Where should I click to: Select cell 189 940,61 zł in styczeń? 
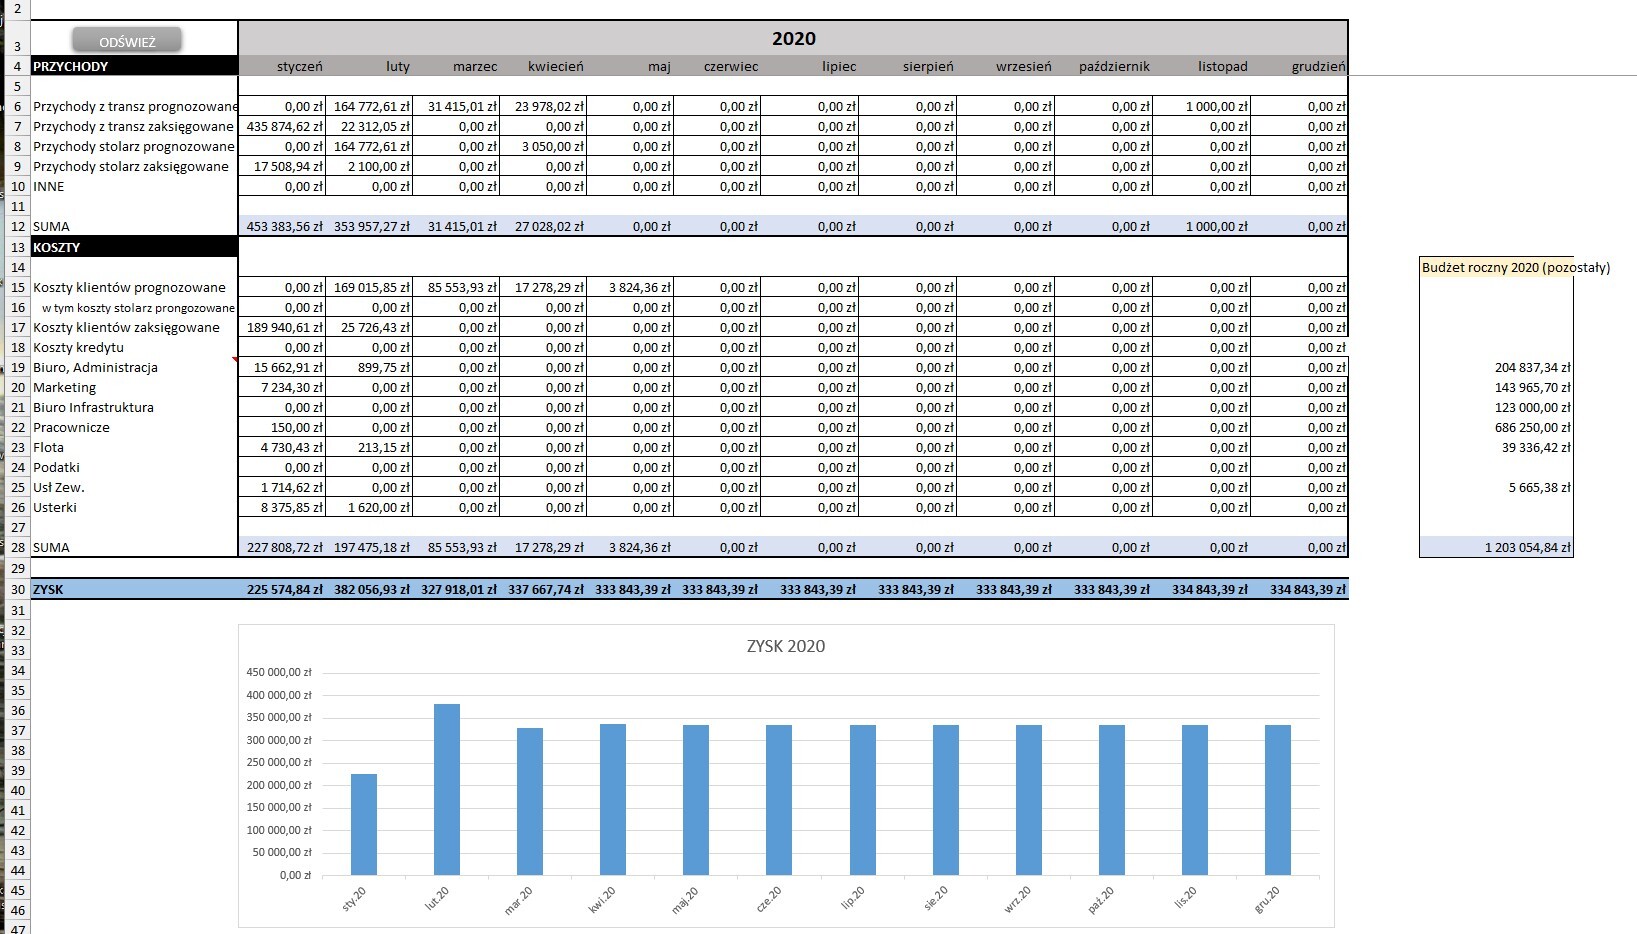282,327
